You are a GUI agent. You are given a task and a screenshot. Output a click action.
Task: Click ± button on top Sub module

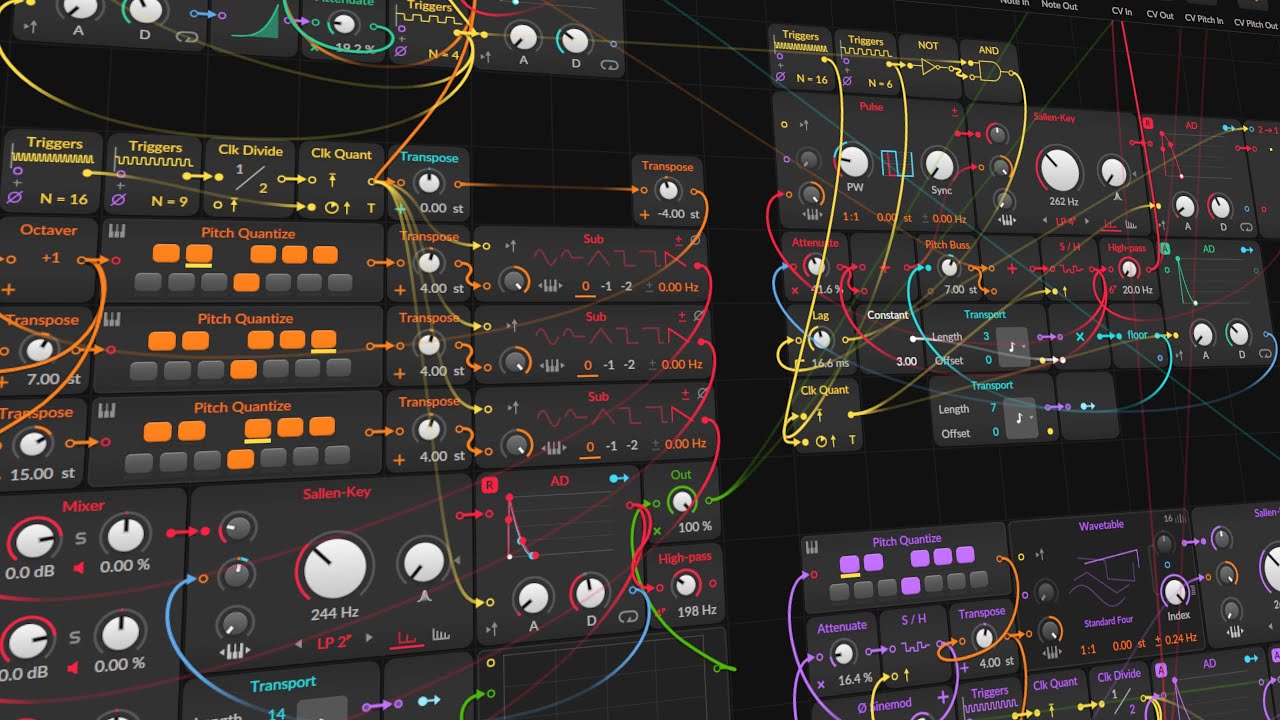coord(678,240)
